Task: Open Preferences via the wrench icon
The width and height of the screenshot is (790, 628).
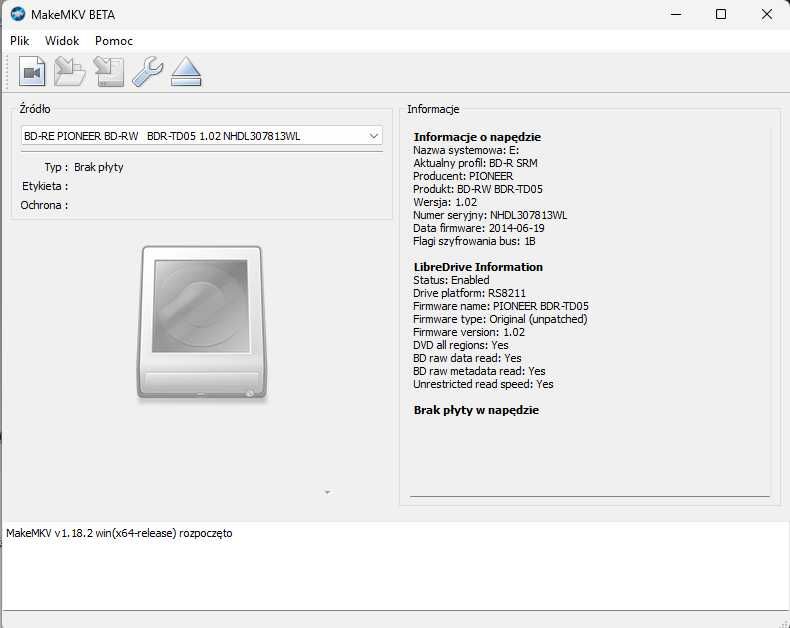Action: pyautogui.click(x=148, y=72)
